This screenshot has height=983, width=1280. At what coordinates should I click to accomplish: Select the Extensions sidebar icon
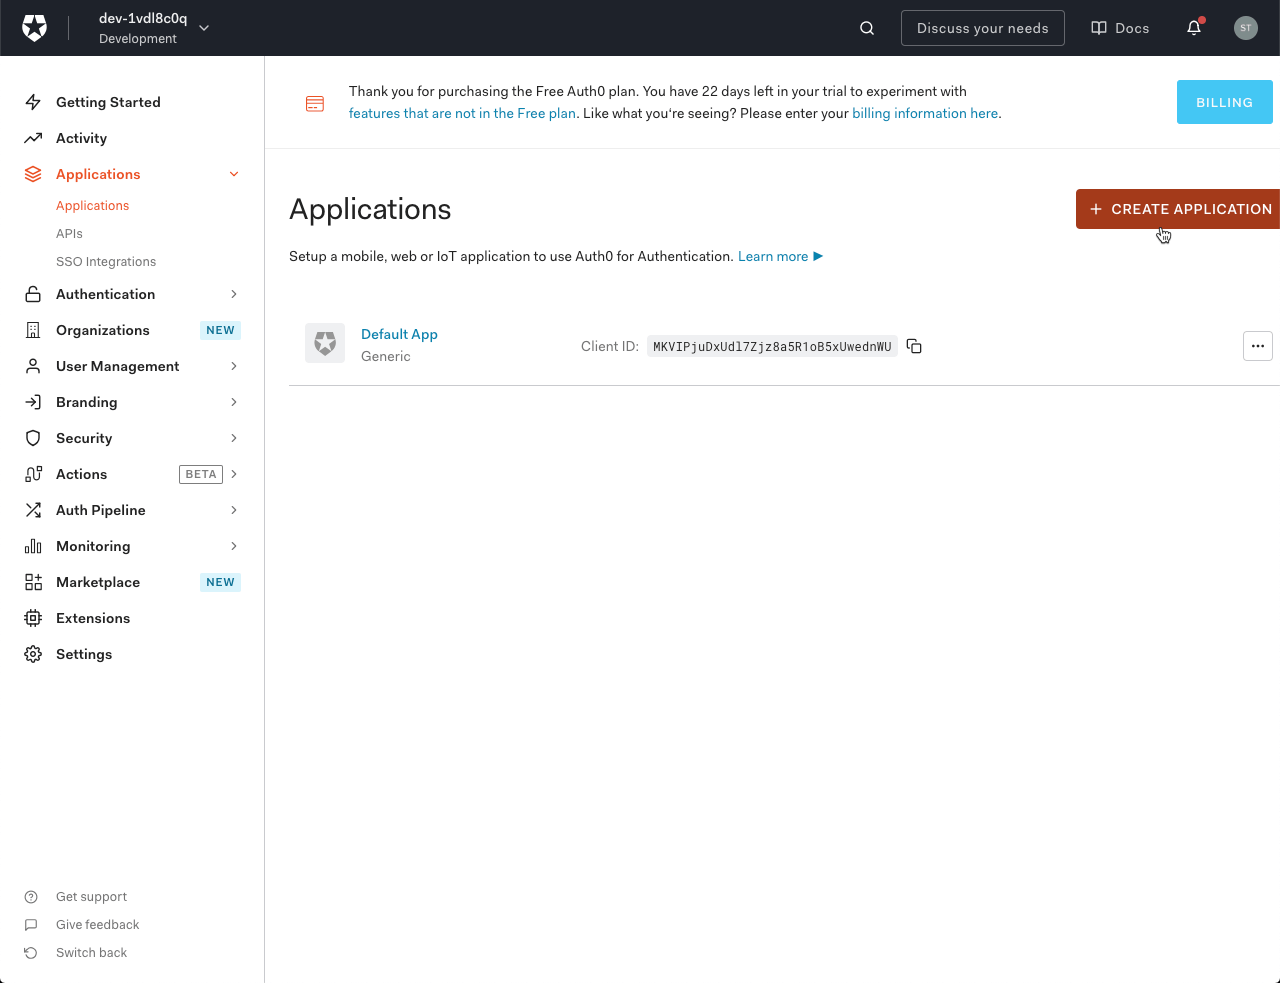(x=33, y=617)
